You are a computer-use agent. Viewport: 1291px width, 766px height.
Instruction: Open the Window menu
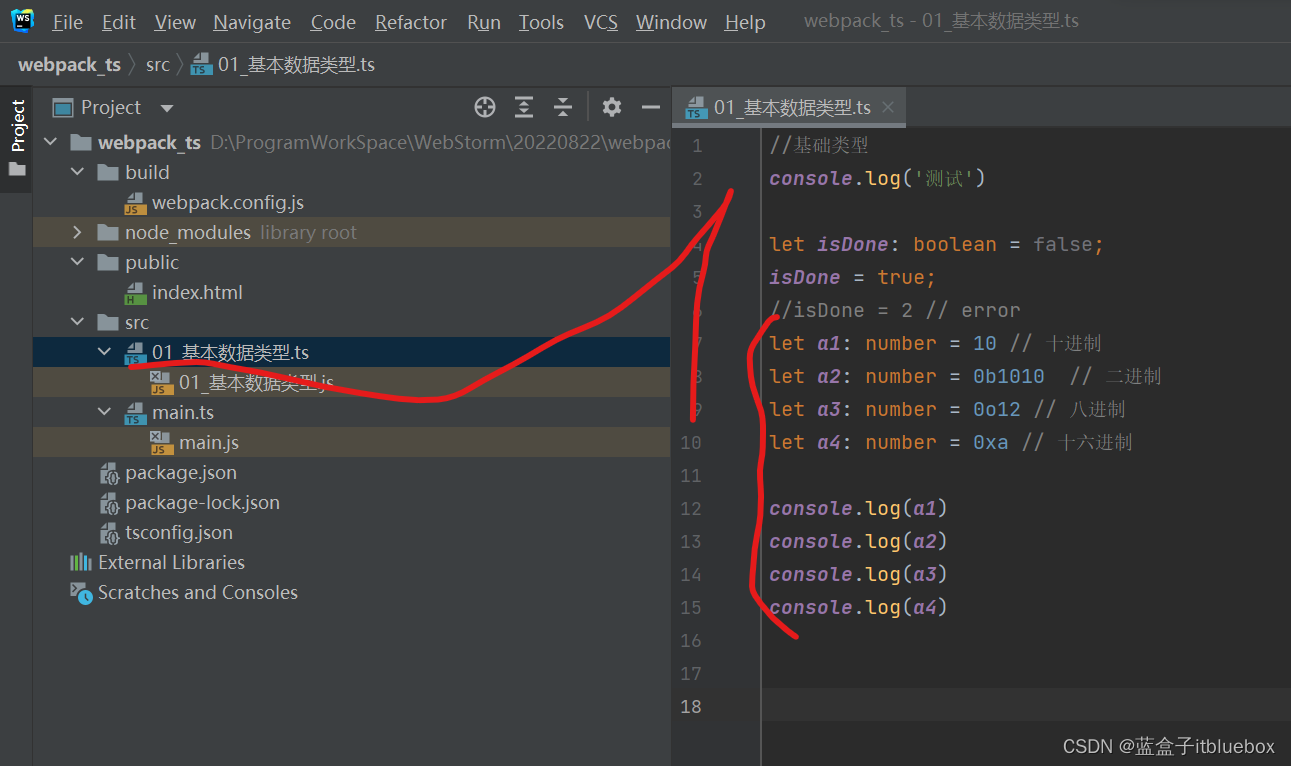(671, 22)
